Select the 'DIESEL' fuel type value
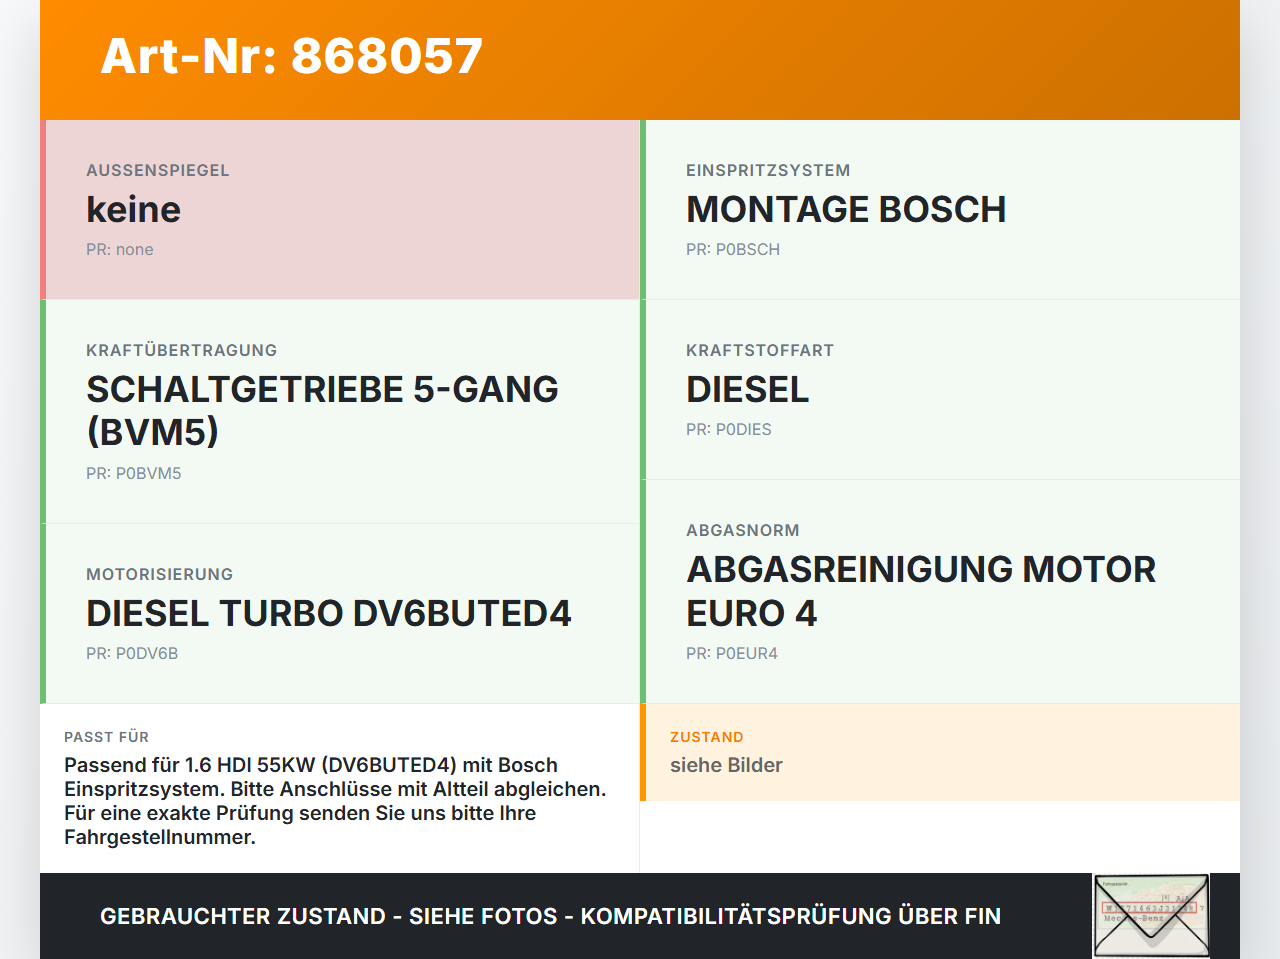 pyautogui.click(x=747, y=389)
